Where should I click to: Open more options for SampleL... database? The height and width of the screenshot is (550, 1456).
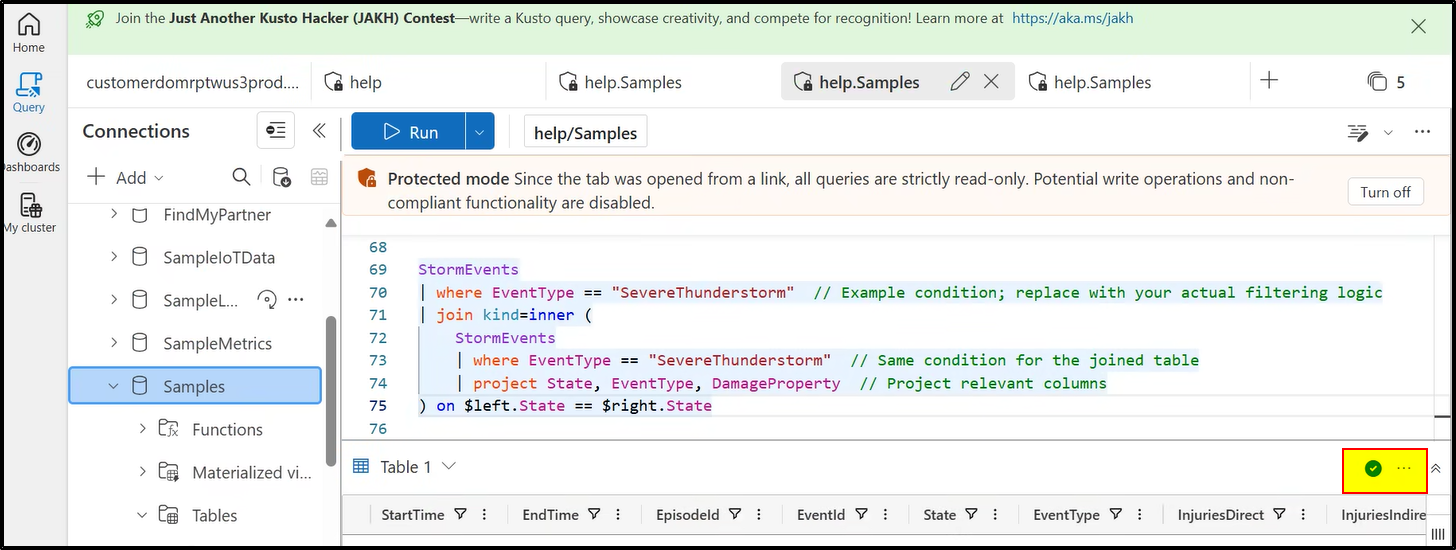pyautogui.click(x=296, y=299)
